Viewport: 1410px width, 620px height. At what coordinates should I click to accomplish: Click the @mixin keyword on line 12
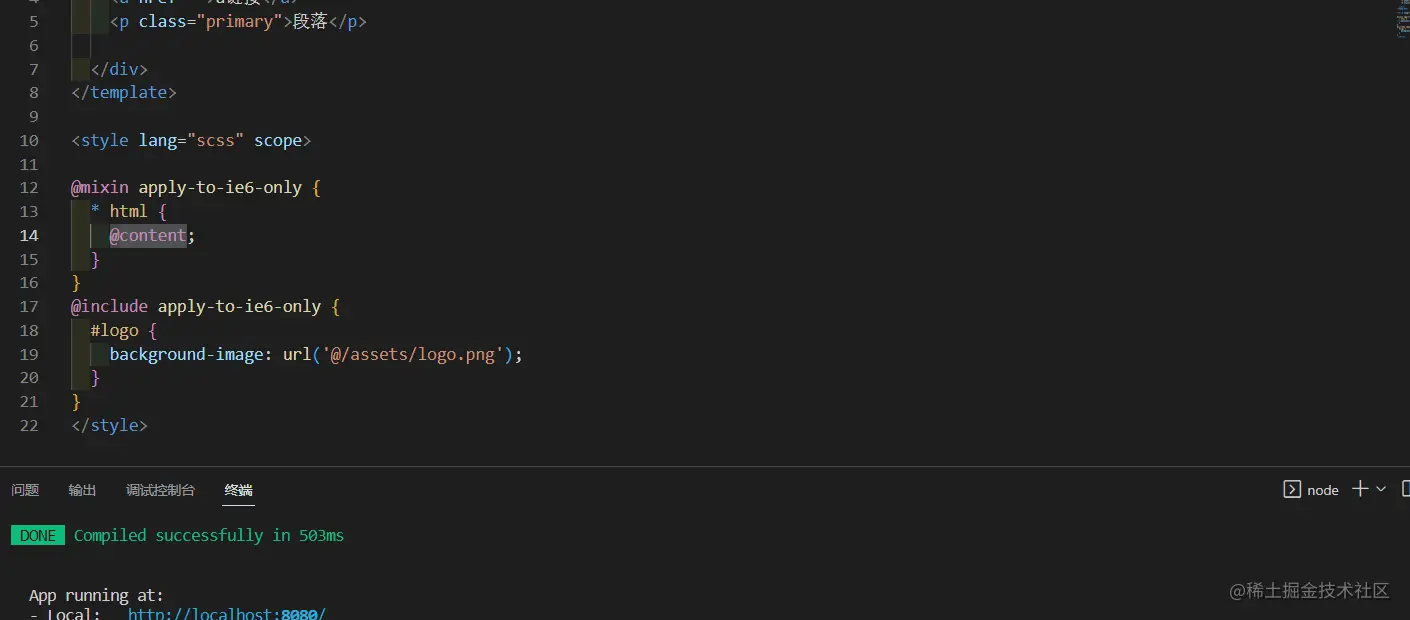[99, 187]
